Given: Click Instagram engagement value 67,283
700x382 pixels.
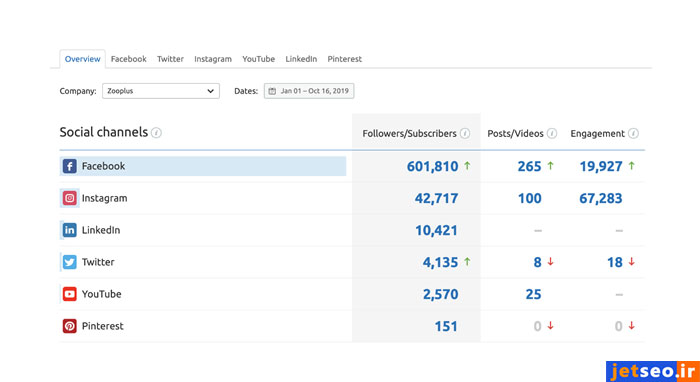Looking at the screenshot, I should [601, 198].
